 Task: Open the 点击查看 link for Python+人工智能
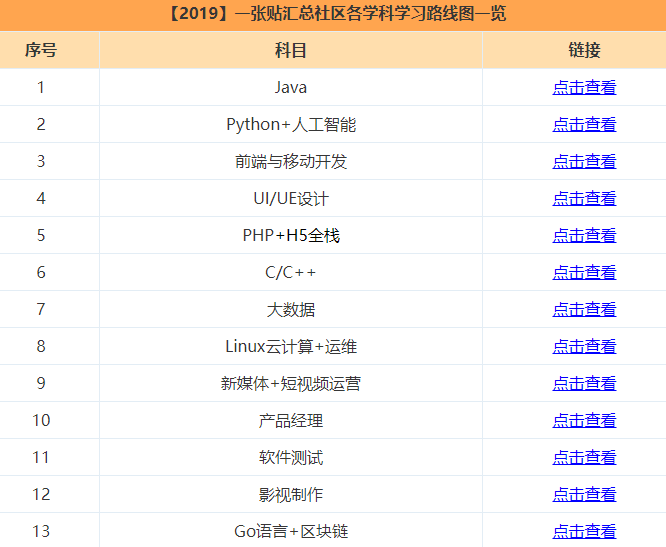(584, 124)
